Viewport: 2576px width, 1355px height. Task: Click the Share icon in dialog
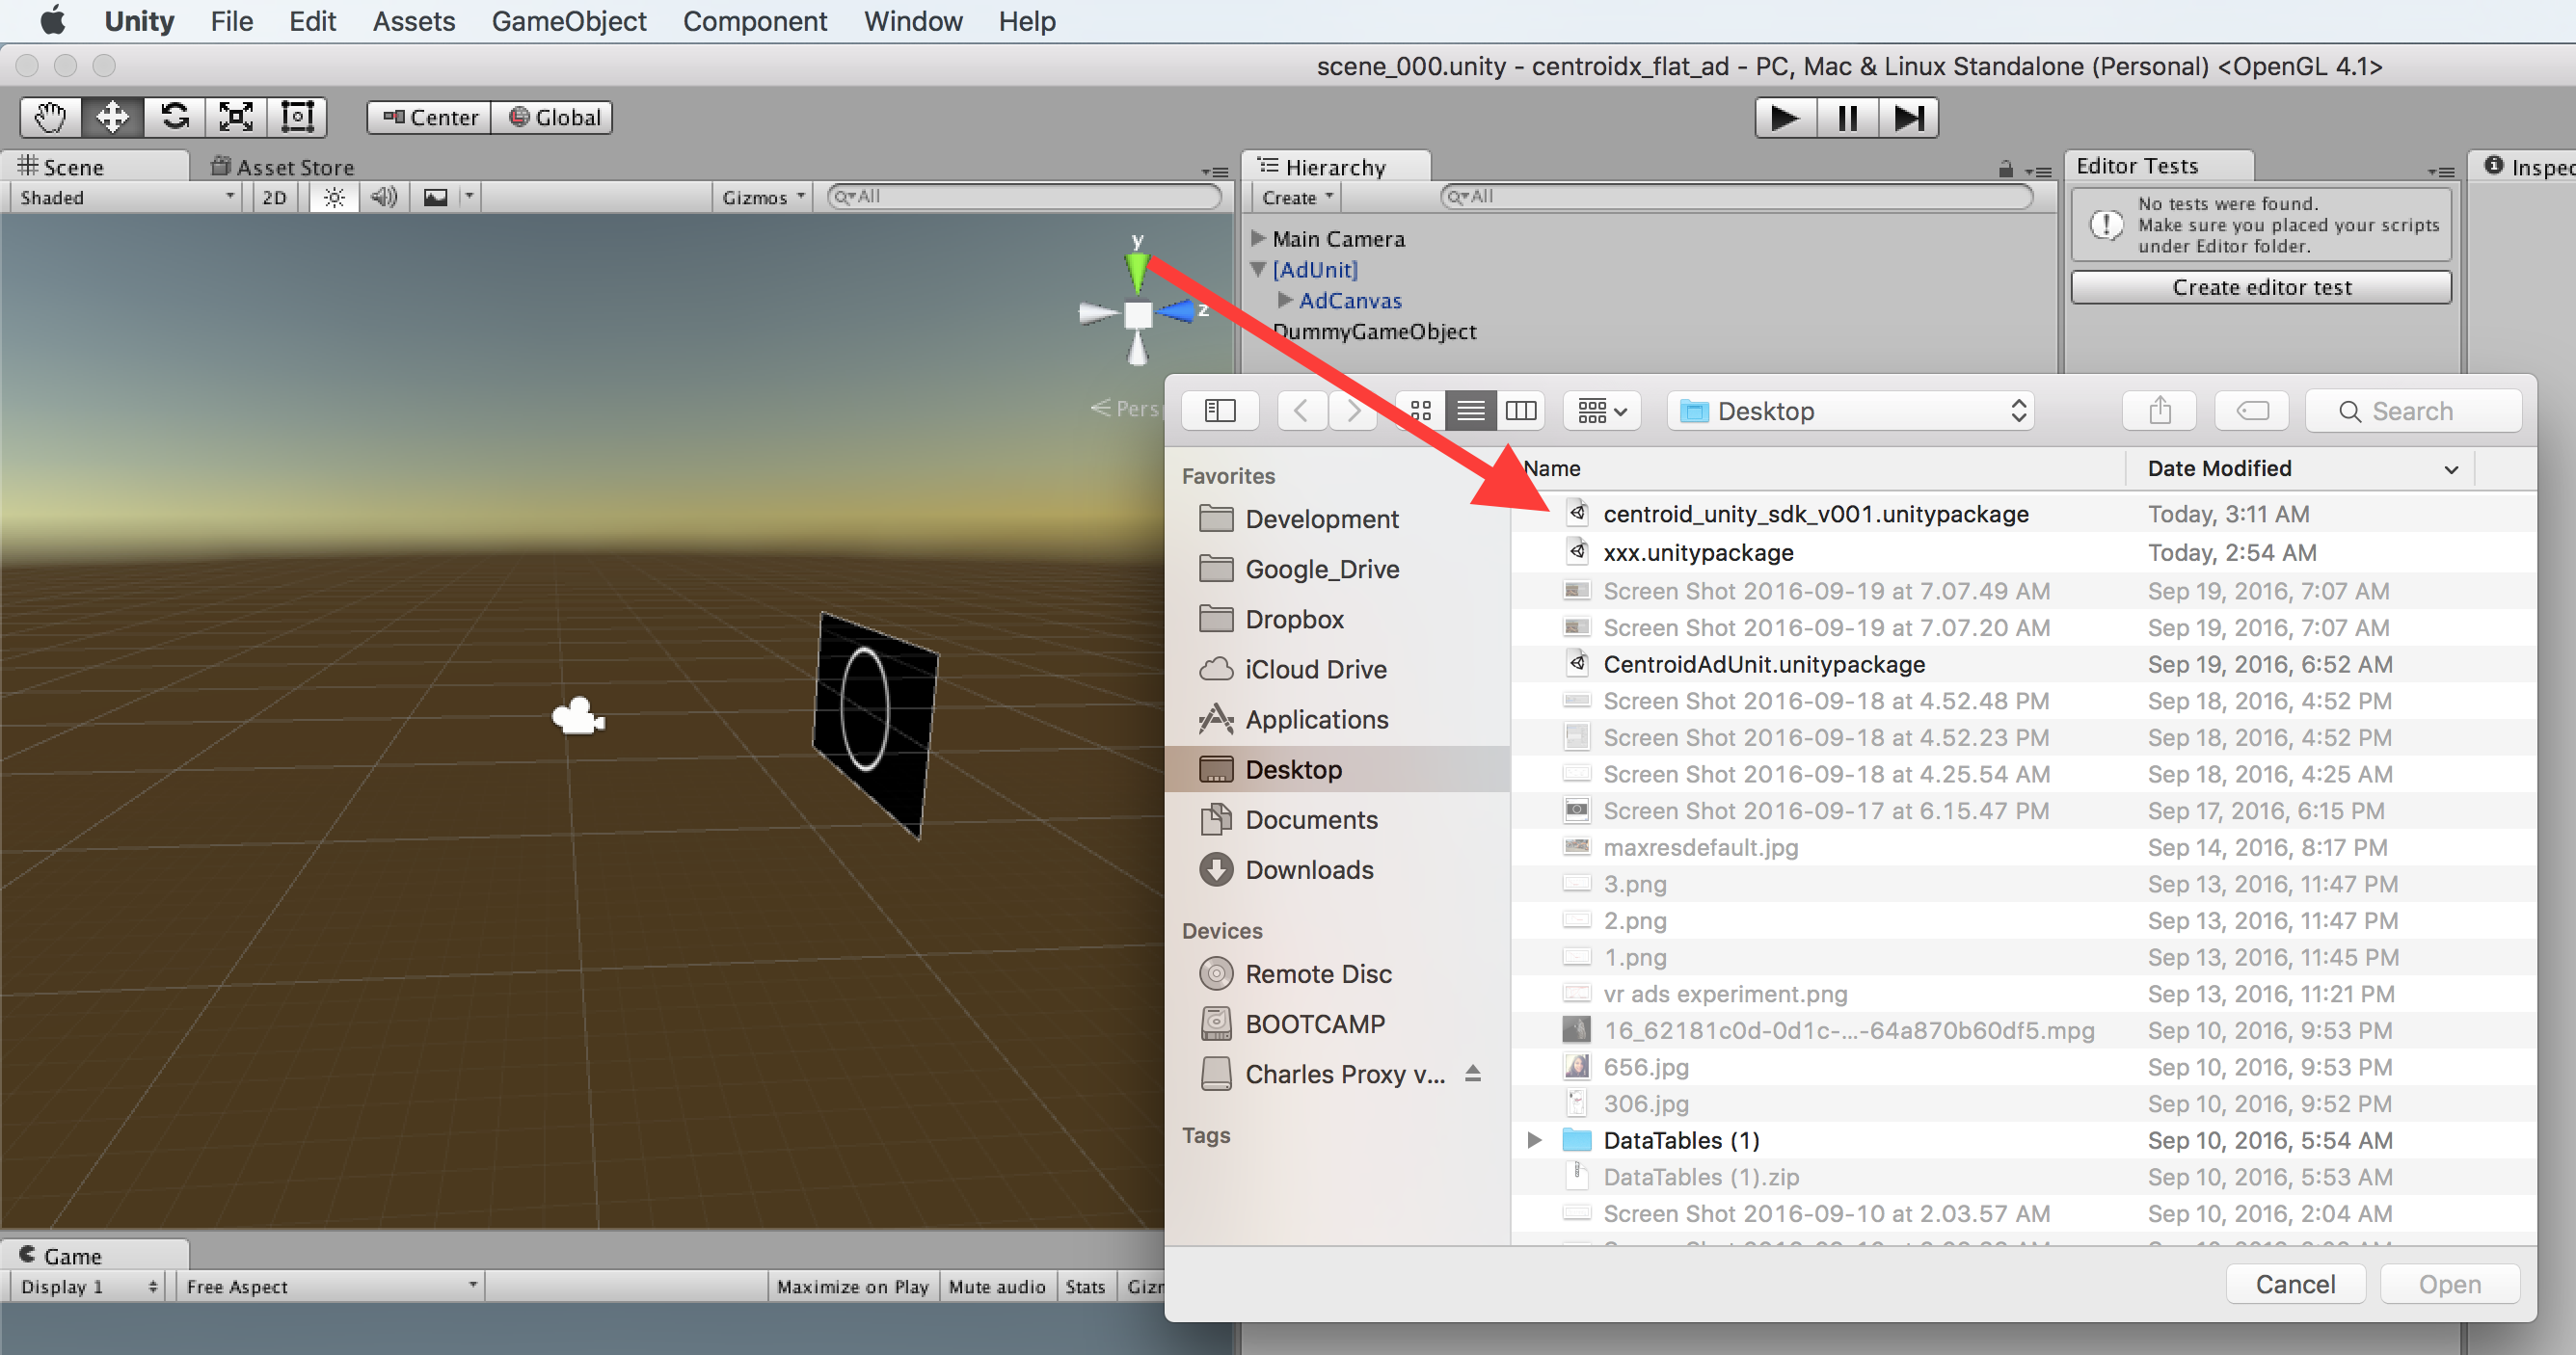(2160, 411)
